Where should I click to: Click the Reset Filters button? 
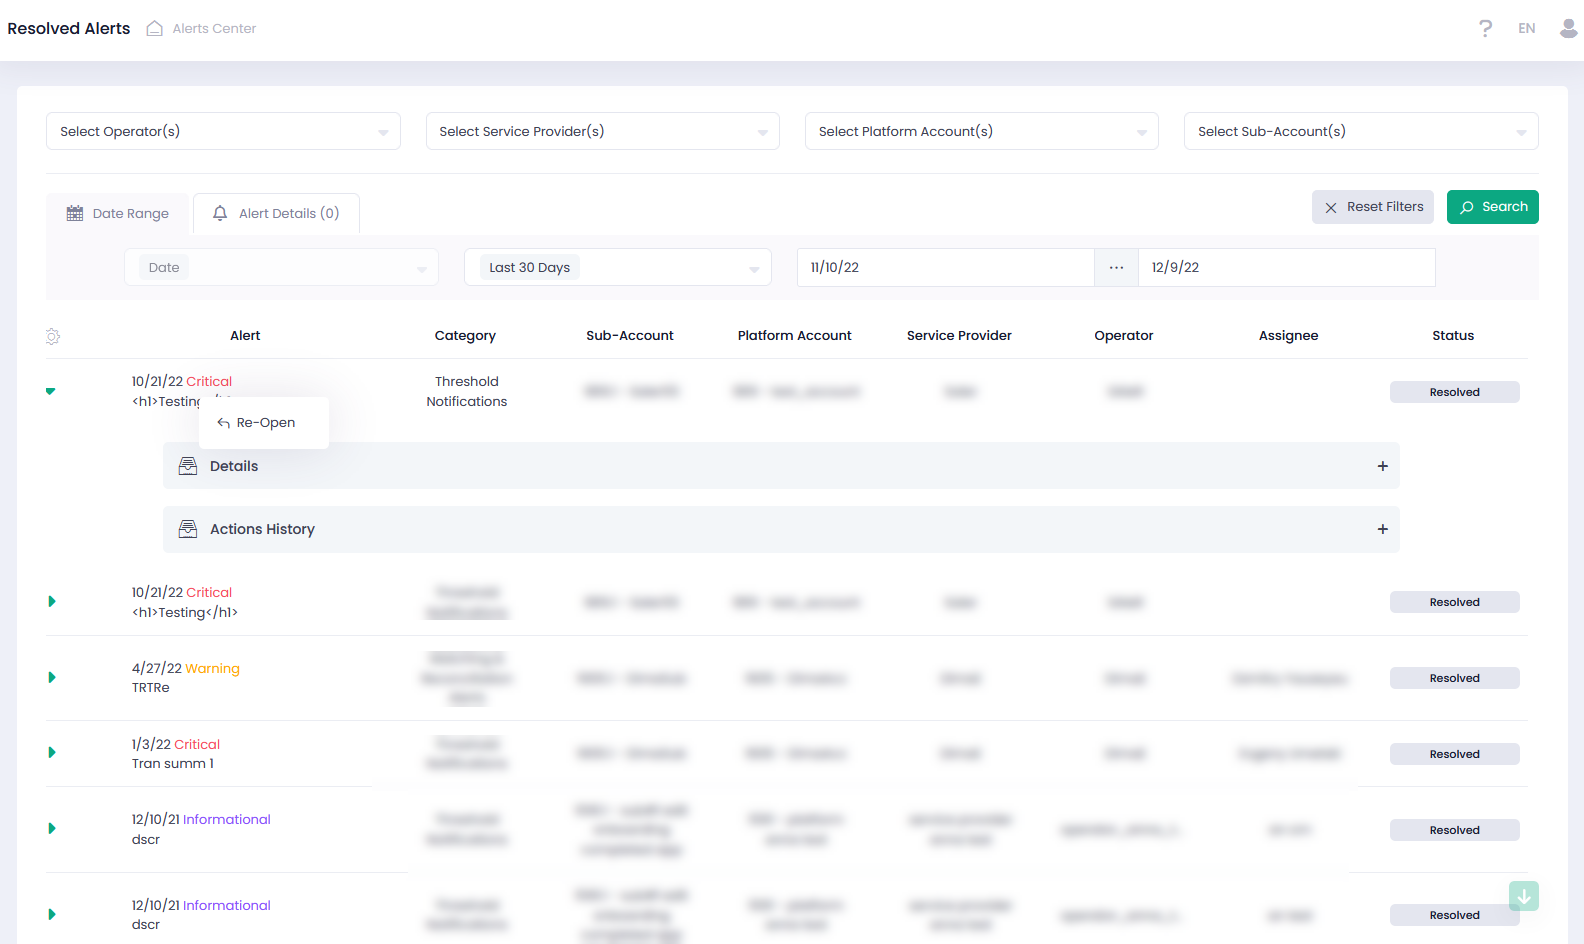[1372, 207]
